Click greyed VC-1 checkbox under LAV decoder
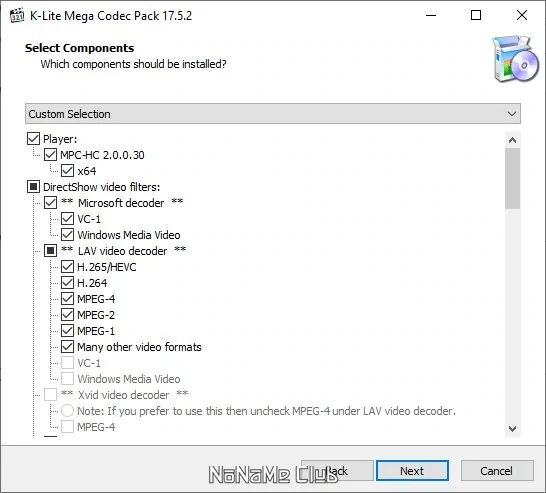The width and height of the screenshot is (546, 493). point(67,363)
